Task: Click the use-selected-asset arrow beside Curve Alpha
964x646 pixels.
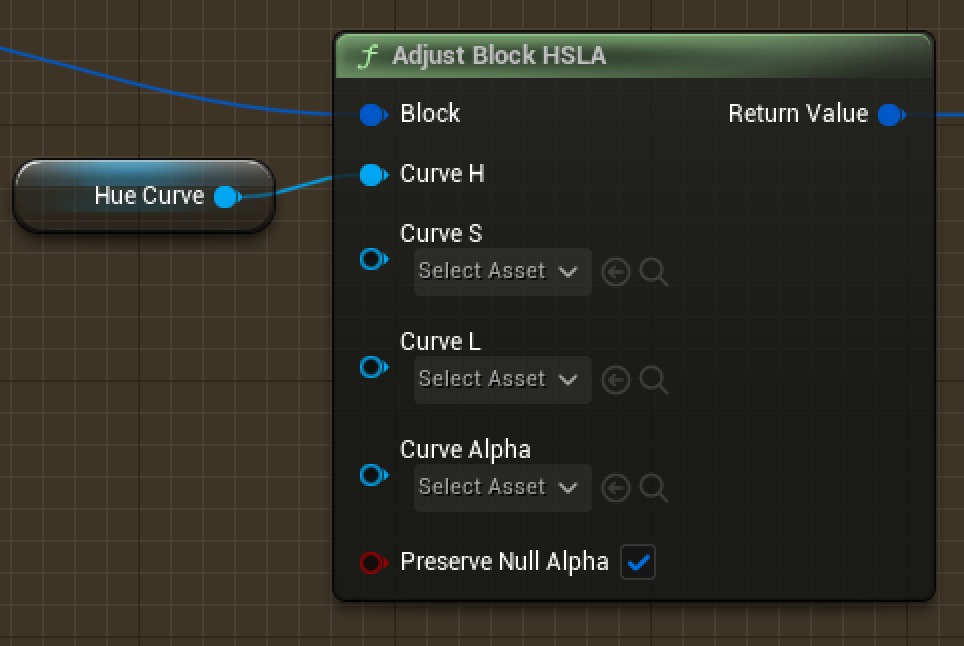Action: click(616, 487)
